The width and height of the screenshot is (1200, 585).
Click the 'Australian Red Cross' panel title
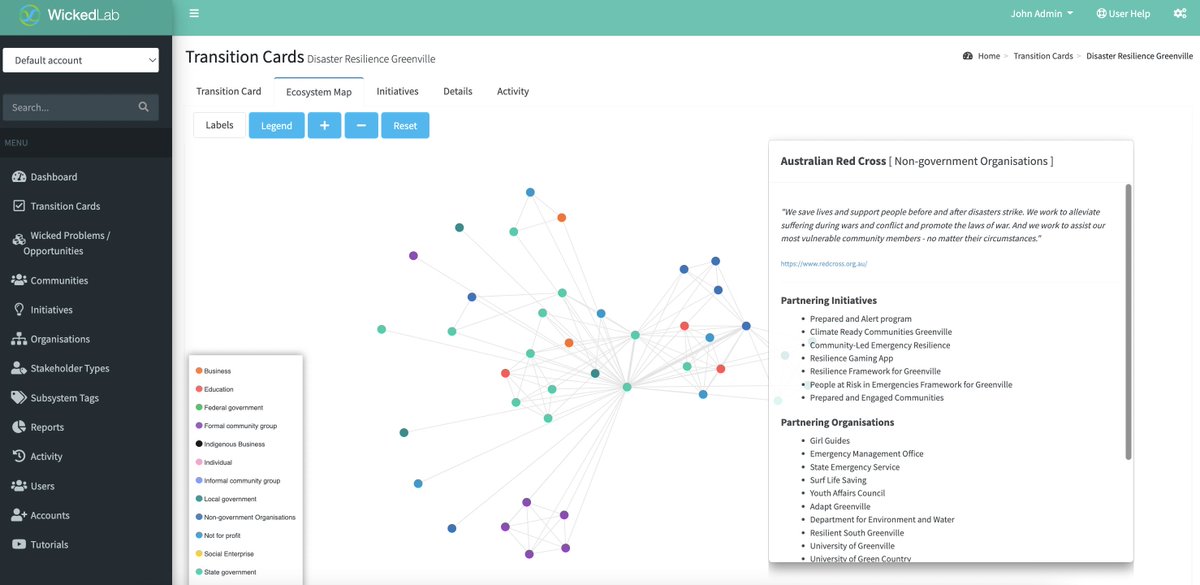click(x=833, y=161)
